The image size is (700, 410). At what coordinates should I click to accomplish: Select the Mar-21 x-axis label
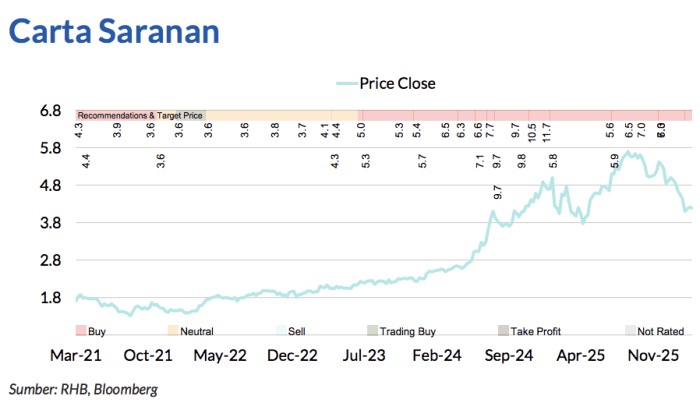78,355
